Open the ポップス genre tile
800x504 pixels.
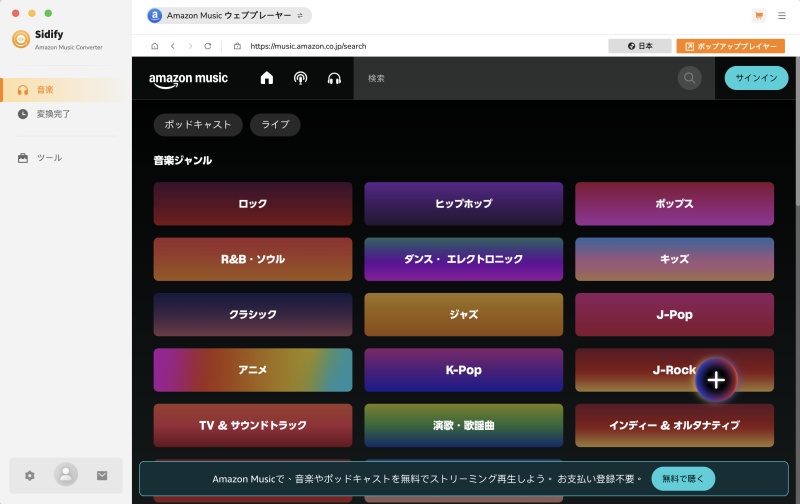pos(674,204)
